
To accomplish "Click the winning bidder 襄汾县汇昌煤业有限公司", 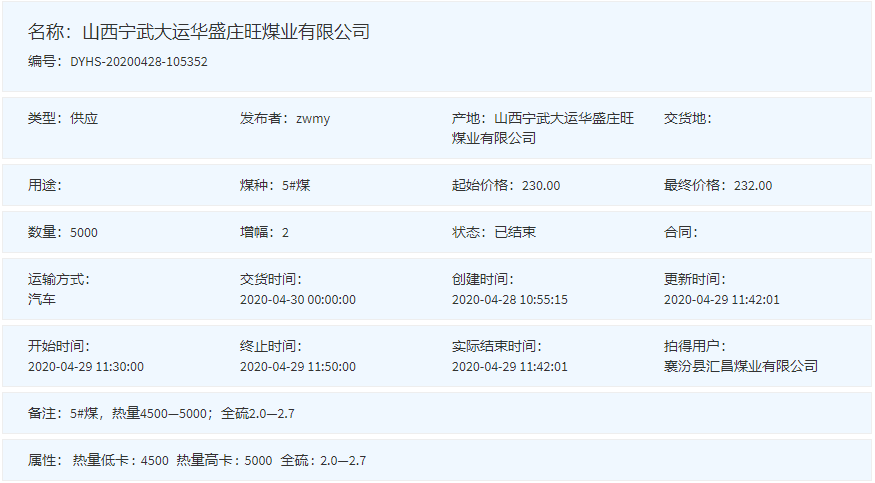I will click(741, 366).
